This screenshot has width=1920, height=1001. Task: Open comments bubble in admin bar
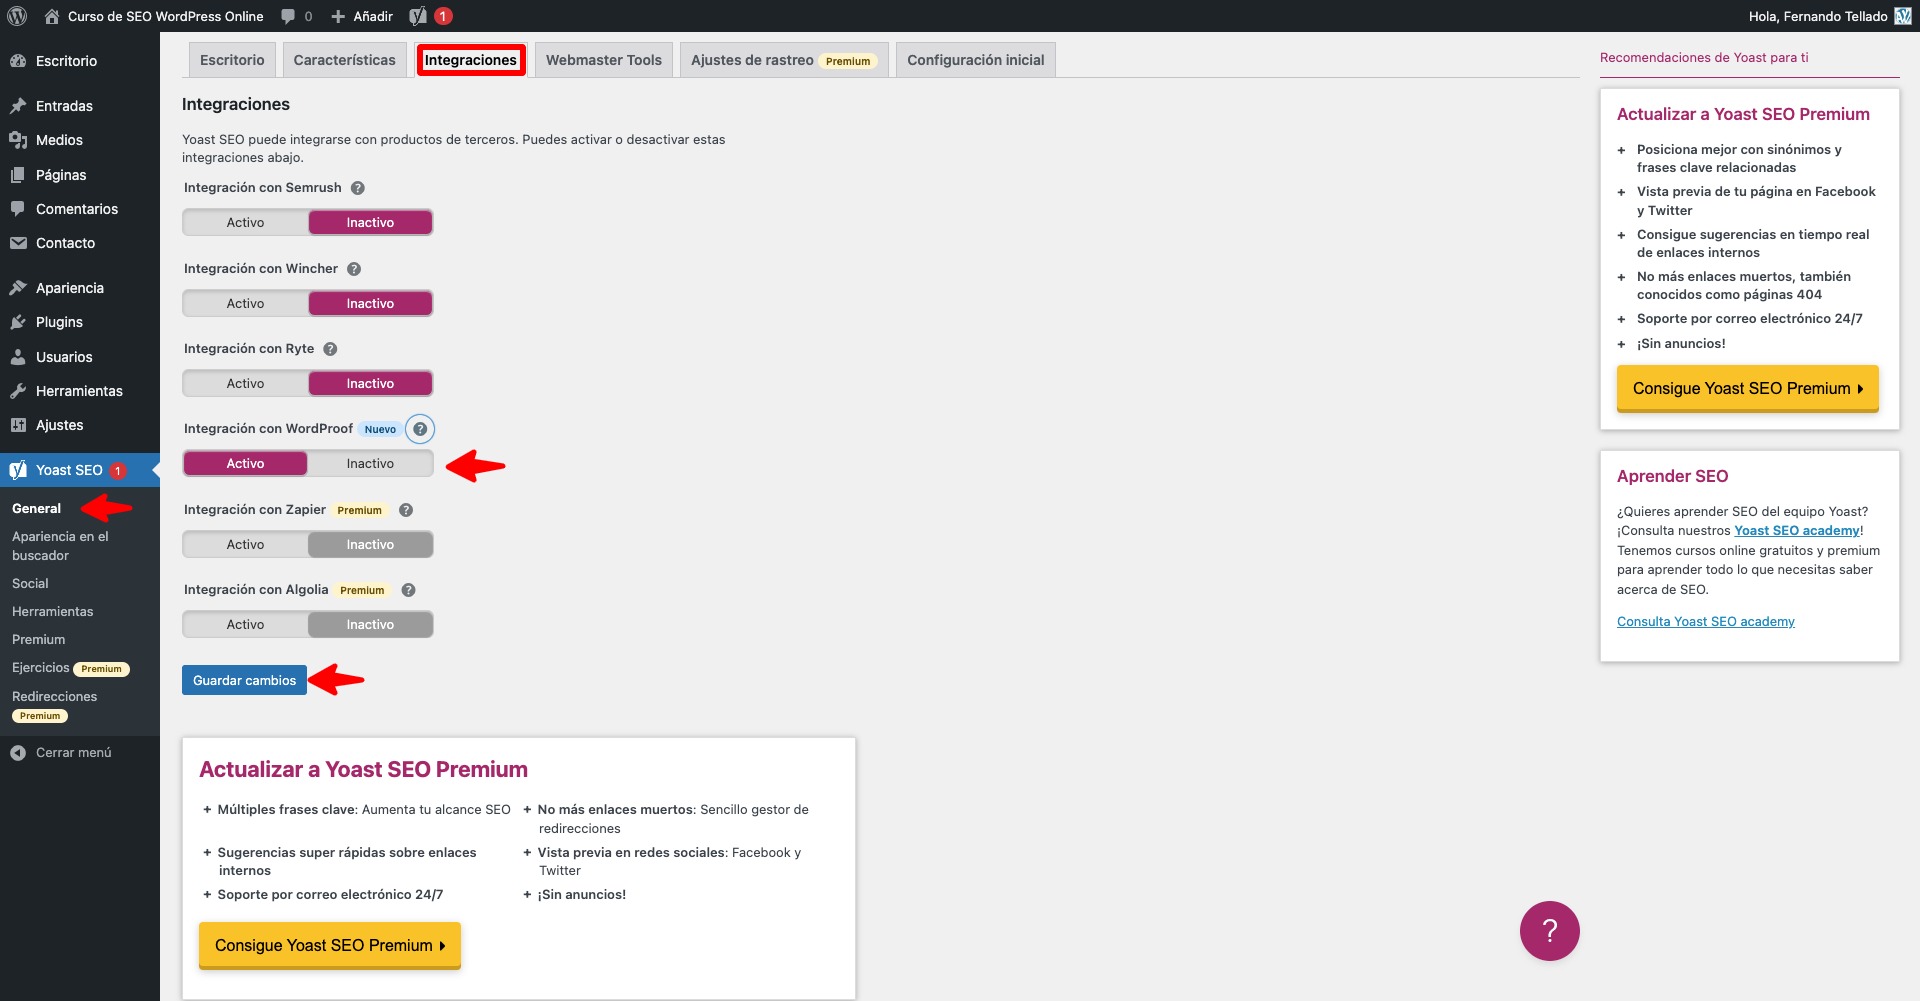(x=288, y=16)
